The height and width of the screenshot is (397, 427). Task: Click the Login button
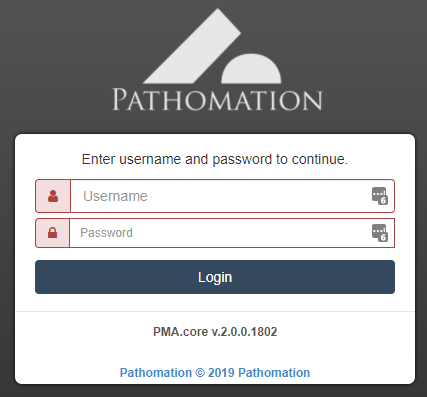tap(215, 277)
